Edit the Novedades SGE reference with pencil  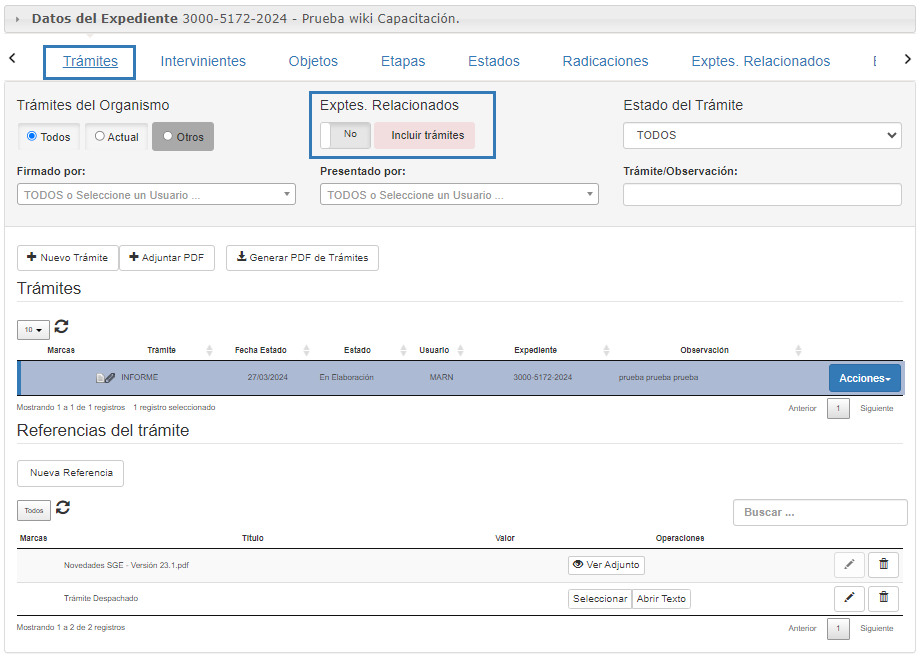[x=848, y=565]
